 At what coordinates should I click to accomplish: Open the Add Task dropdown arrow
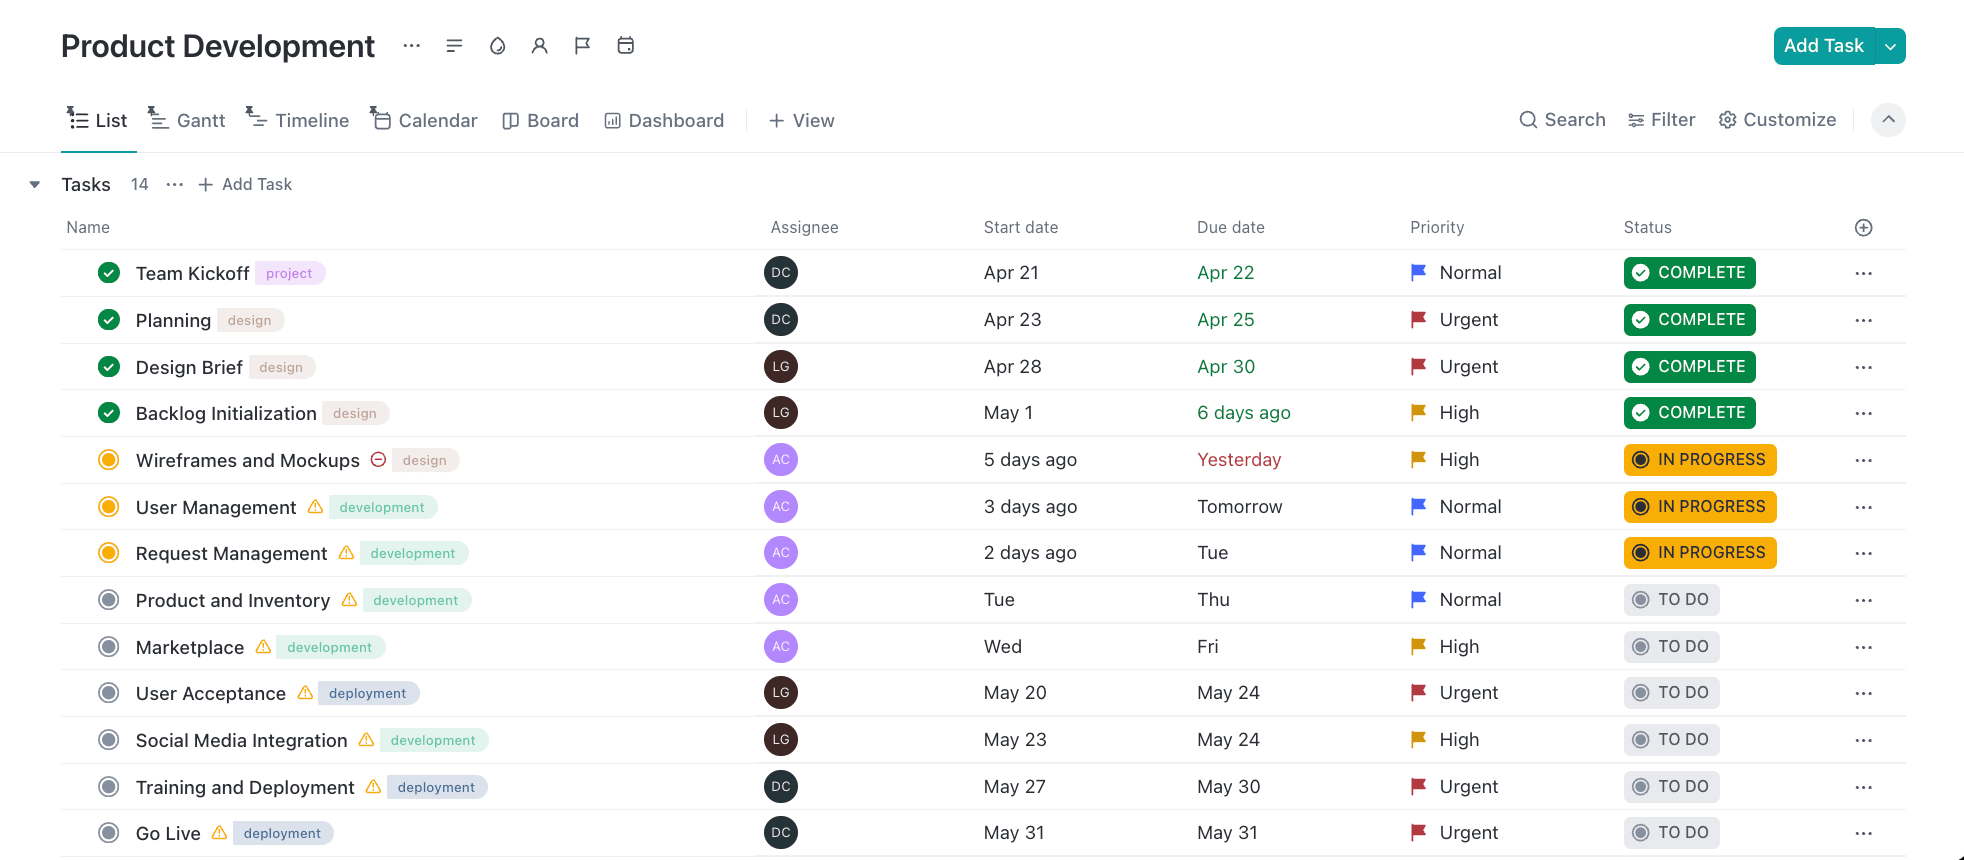pos(1890,46)
